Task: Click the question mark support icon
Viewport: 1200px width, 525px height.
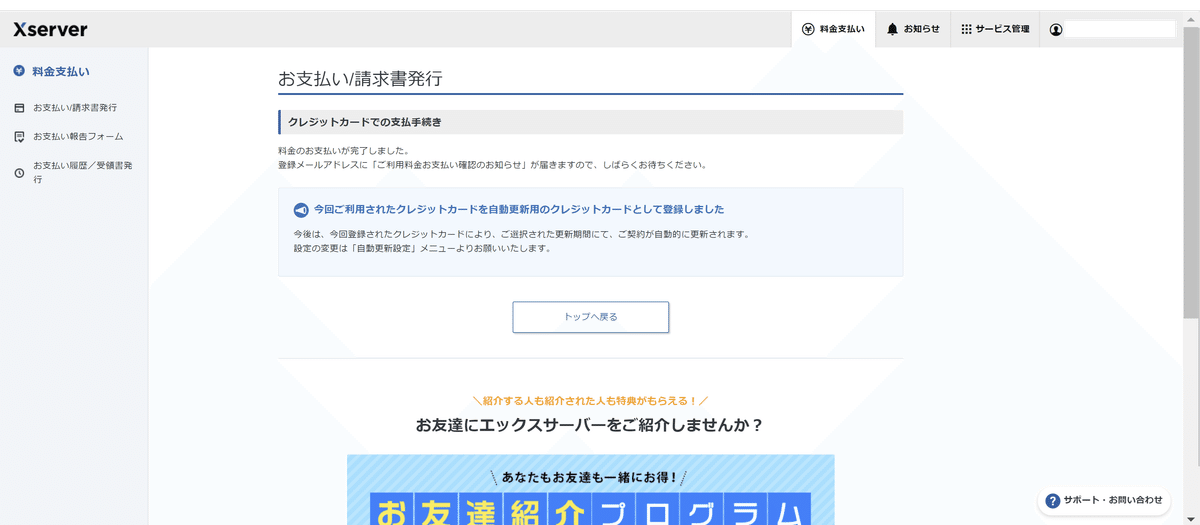Action: [x=1052, y=500]
